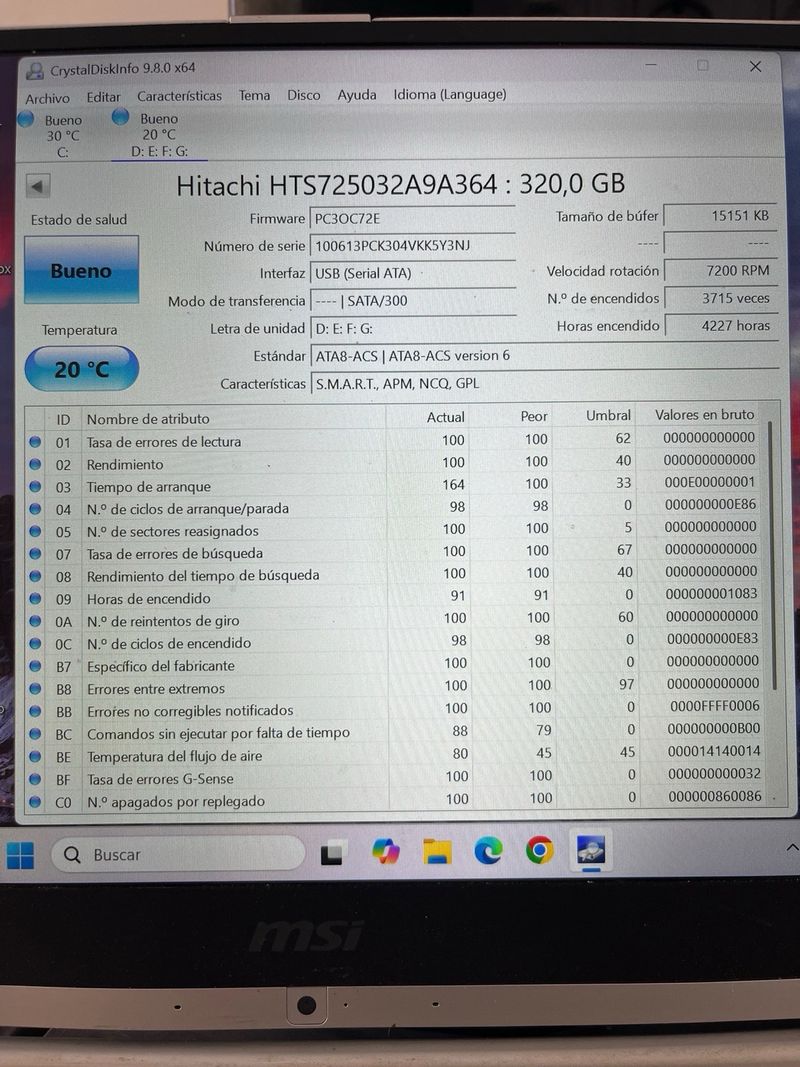800x1067 pixels.
Task: Click the CrystalDiskInfo taskbar icon
Action: click(x=590, y=849)
